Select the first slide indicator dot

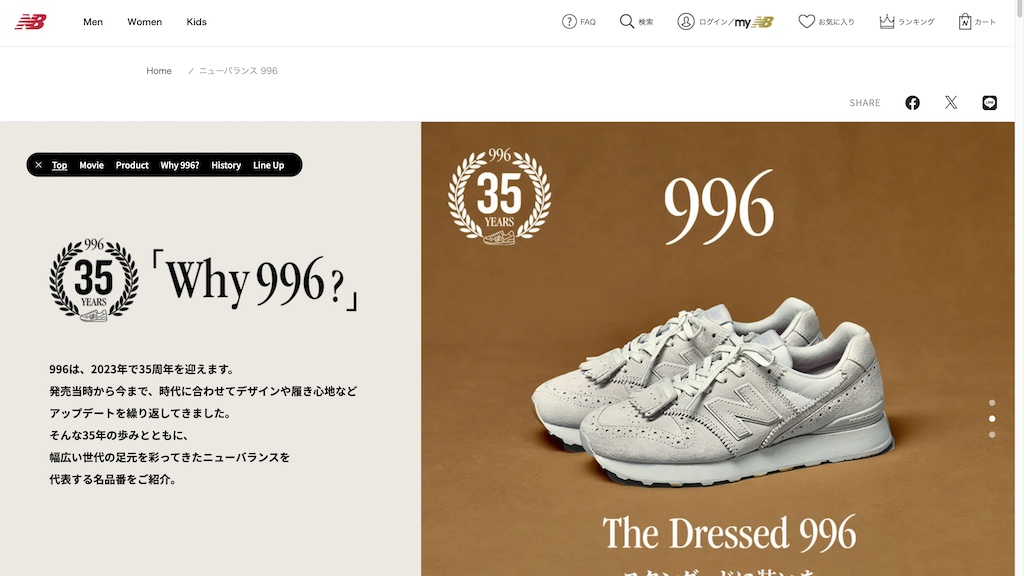(992, 403)
